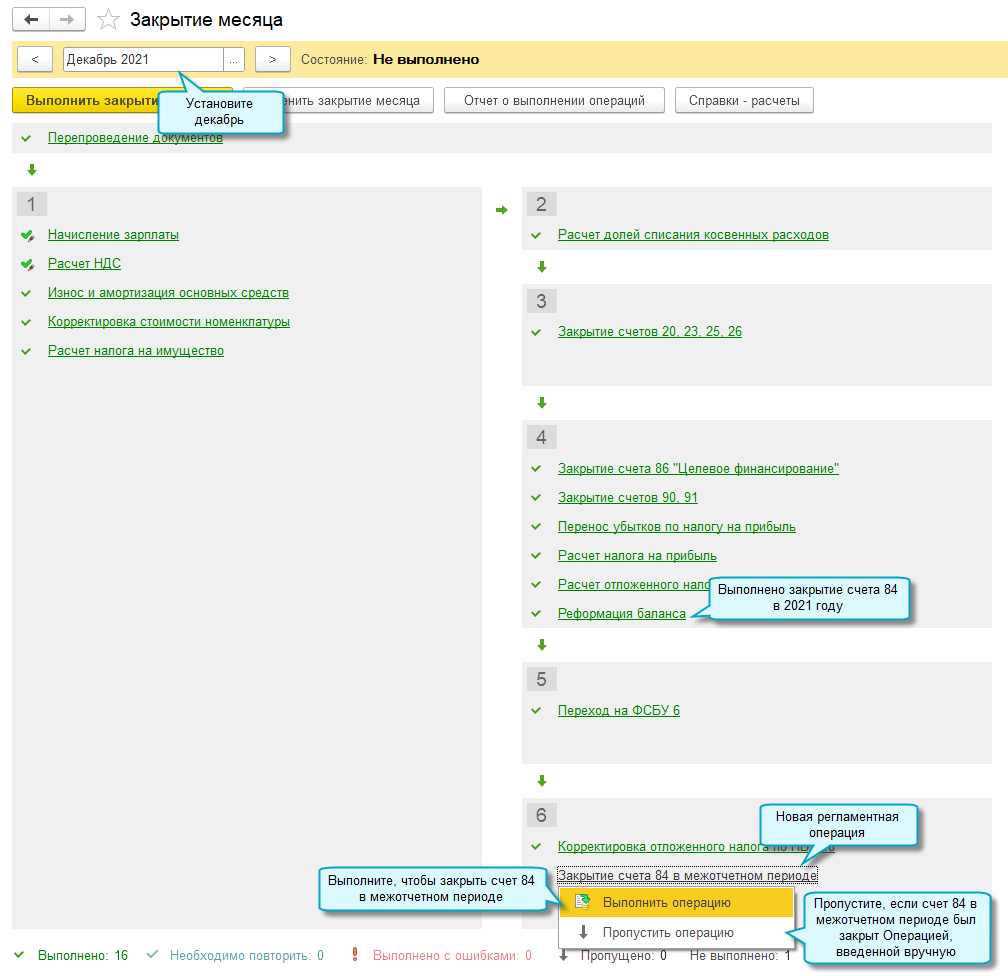1008x976 pixels.
Task: Choose Пропустить операцию in context menu
Action: [667, 932]
